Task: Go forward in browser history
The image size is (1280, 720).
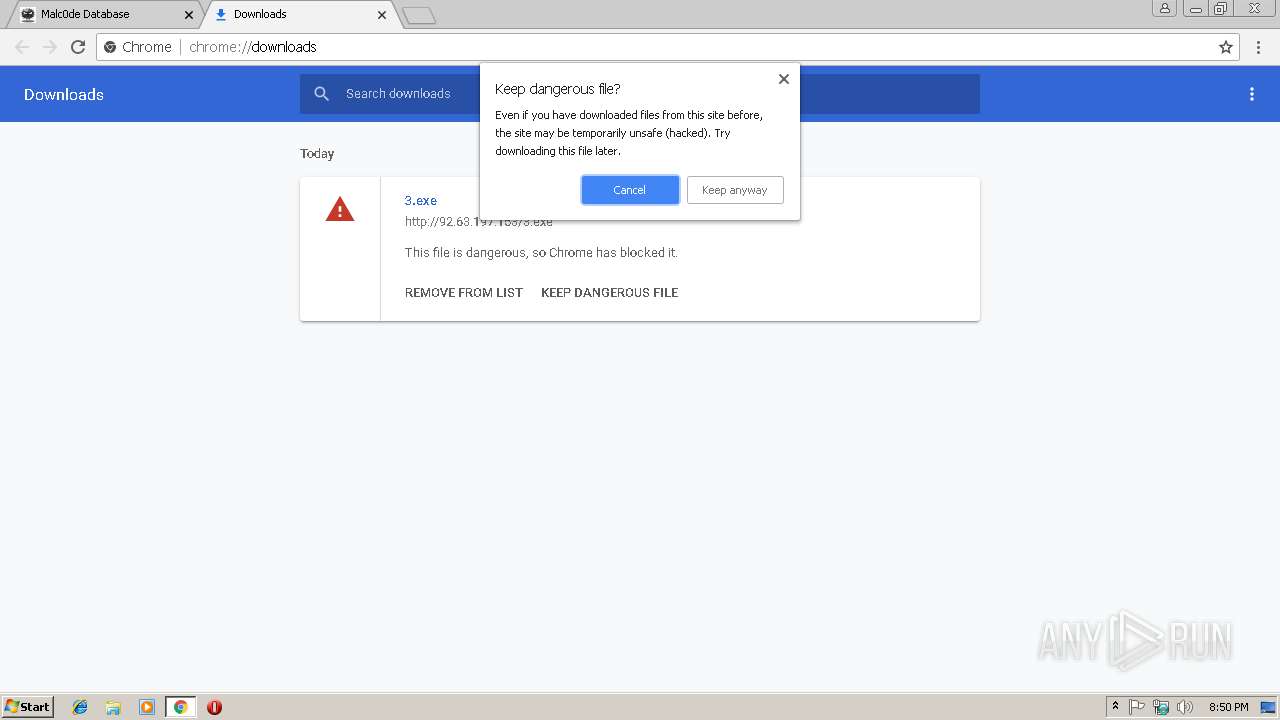Action: [x=50, y=47]
